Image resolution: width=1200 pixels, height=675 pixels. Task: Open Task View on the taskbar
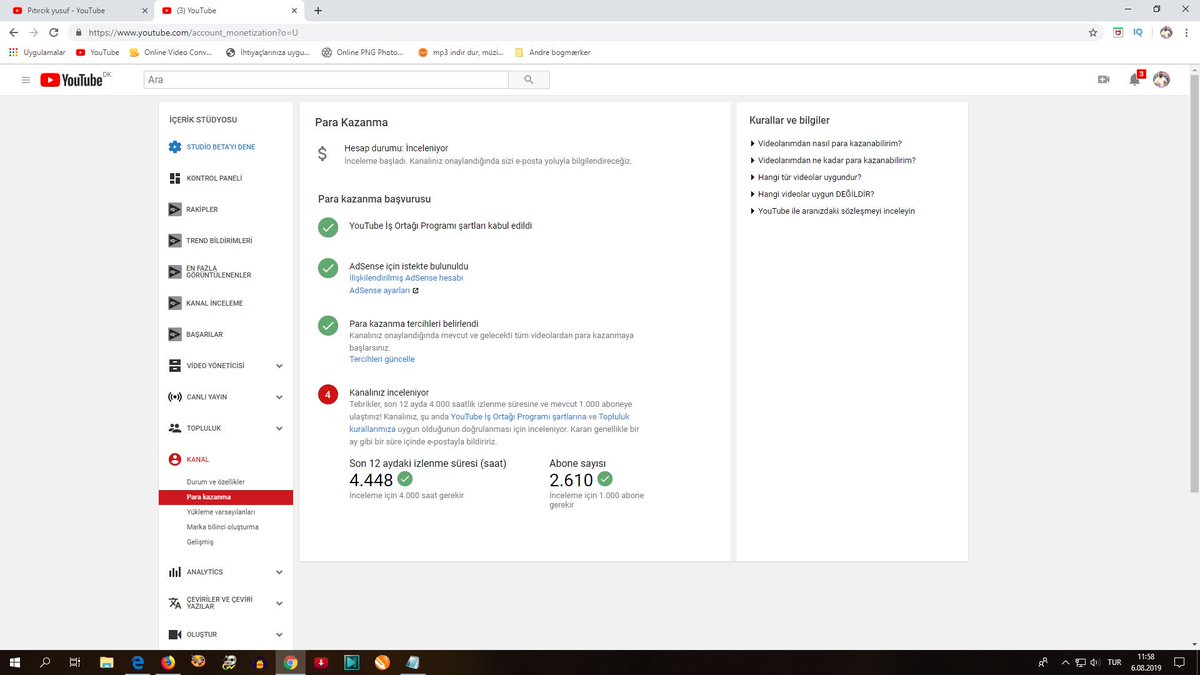[x=75, y=662]
